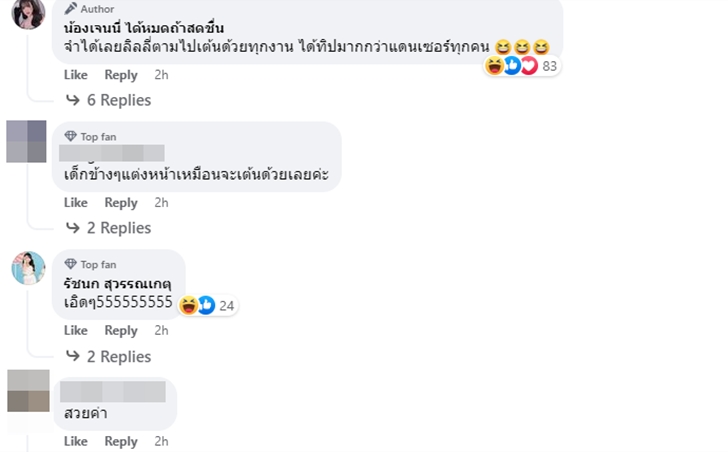Reply to the เด็กข้างๆ comment
Image resolution: width=728 pixels, height=452 pixels.
click(x=121, y=202)
